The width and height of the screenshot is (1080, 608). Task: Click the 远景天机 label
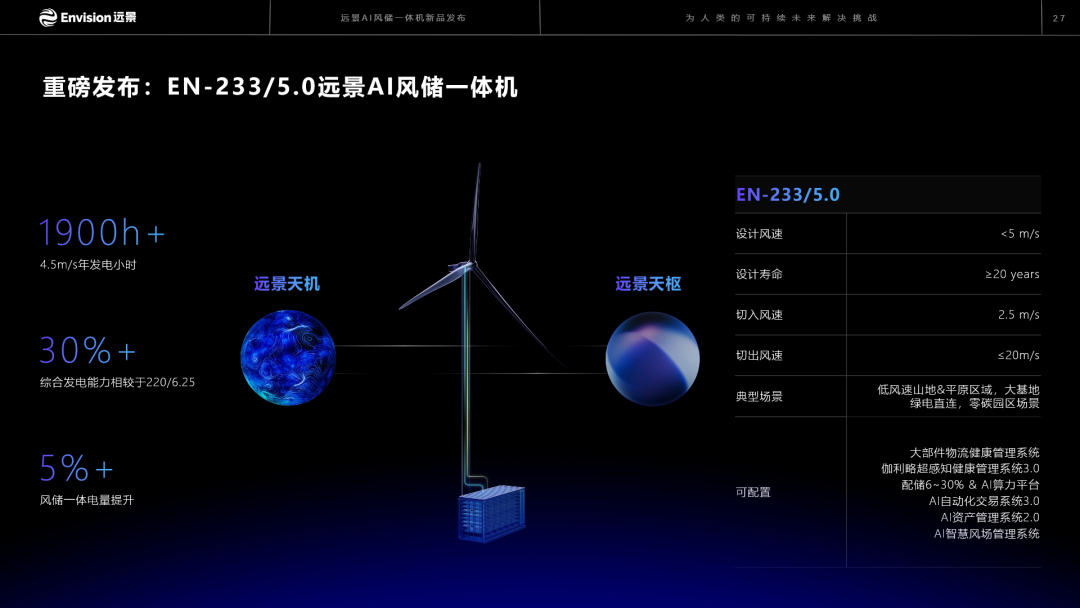[x=287, y=284]
